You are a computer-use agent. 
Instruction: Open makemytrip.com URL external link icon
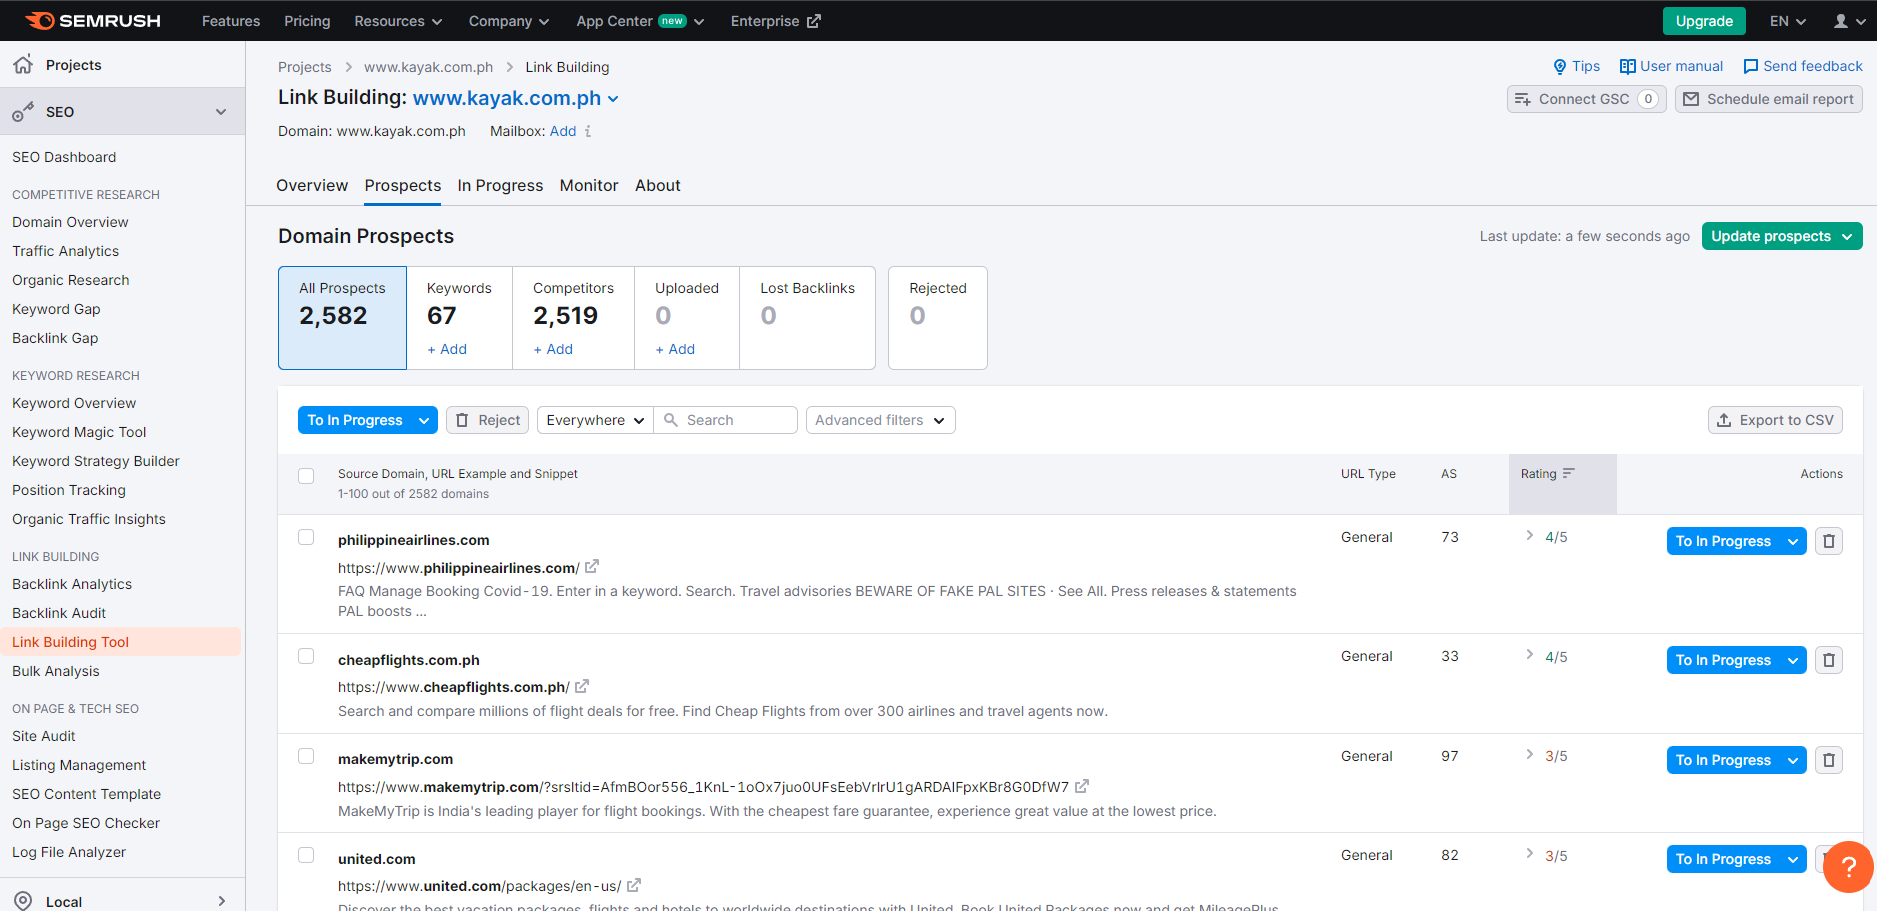tap(1081, 786)
